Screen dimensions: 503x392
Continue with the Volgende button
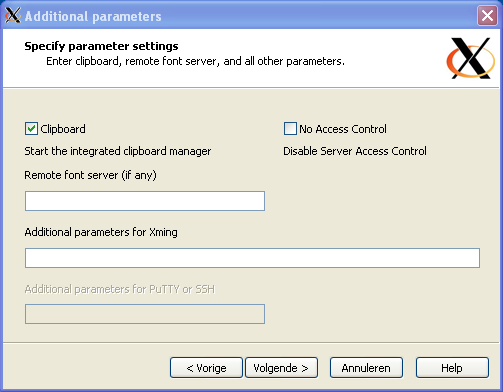click(x=281, y=368)
